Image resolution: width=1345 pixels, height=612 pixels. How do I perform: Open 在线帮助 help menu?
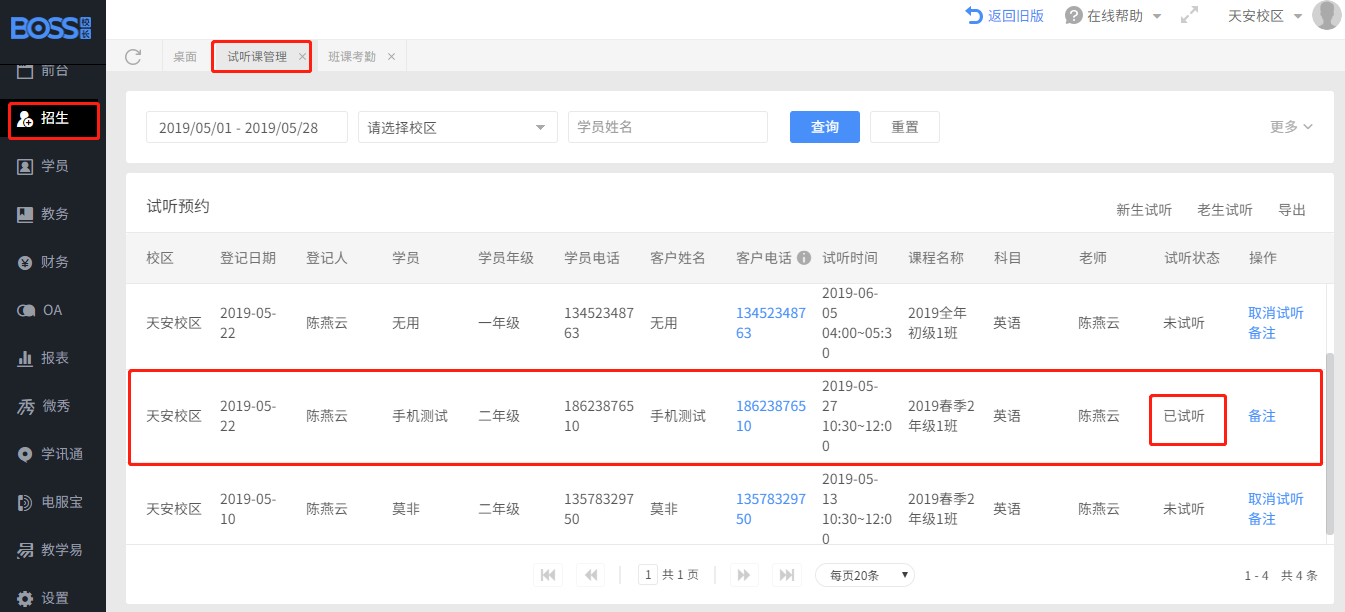(x=1113, y=15)
